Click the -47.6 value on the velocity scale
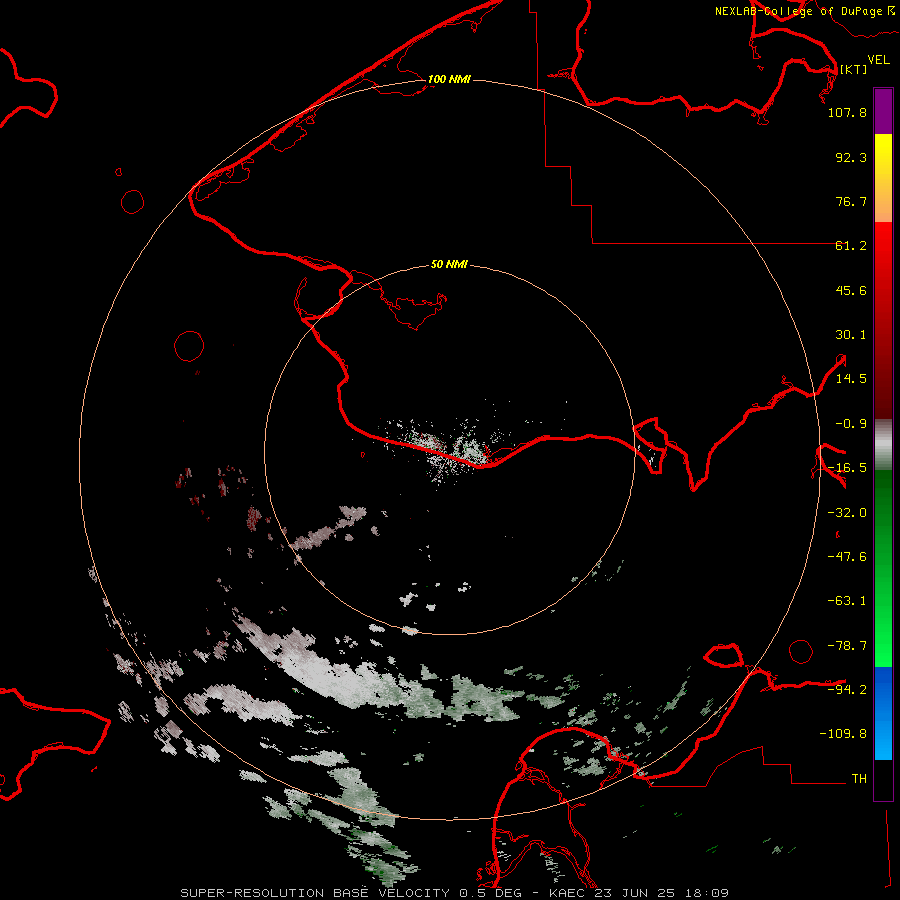900x900 pixels. coord(847,557)
